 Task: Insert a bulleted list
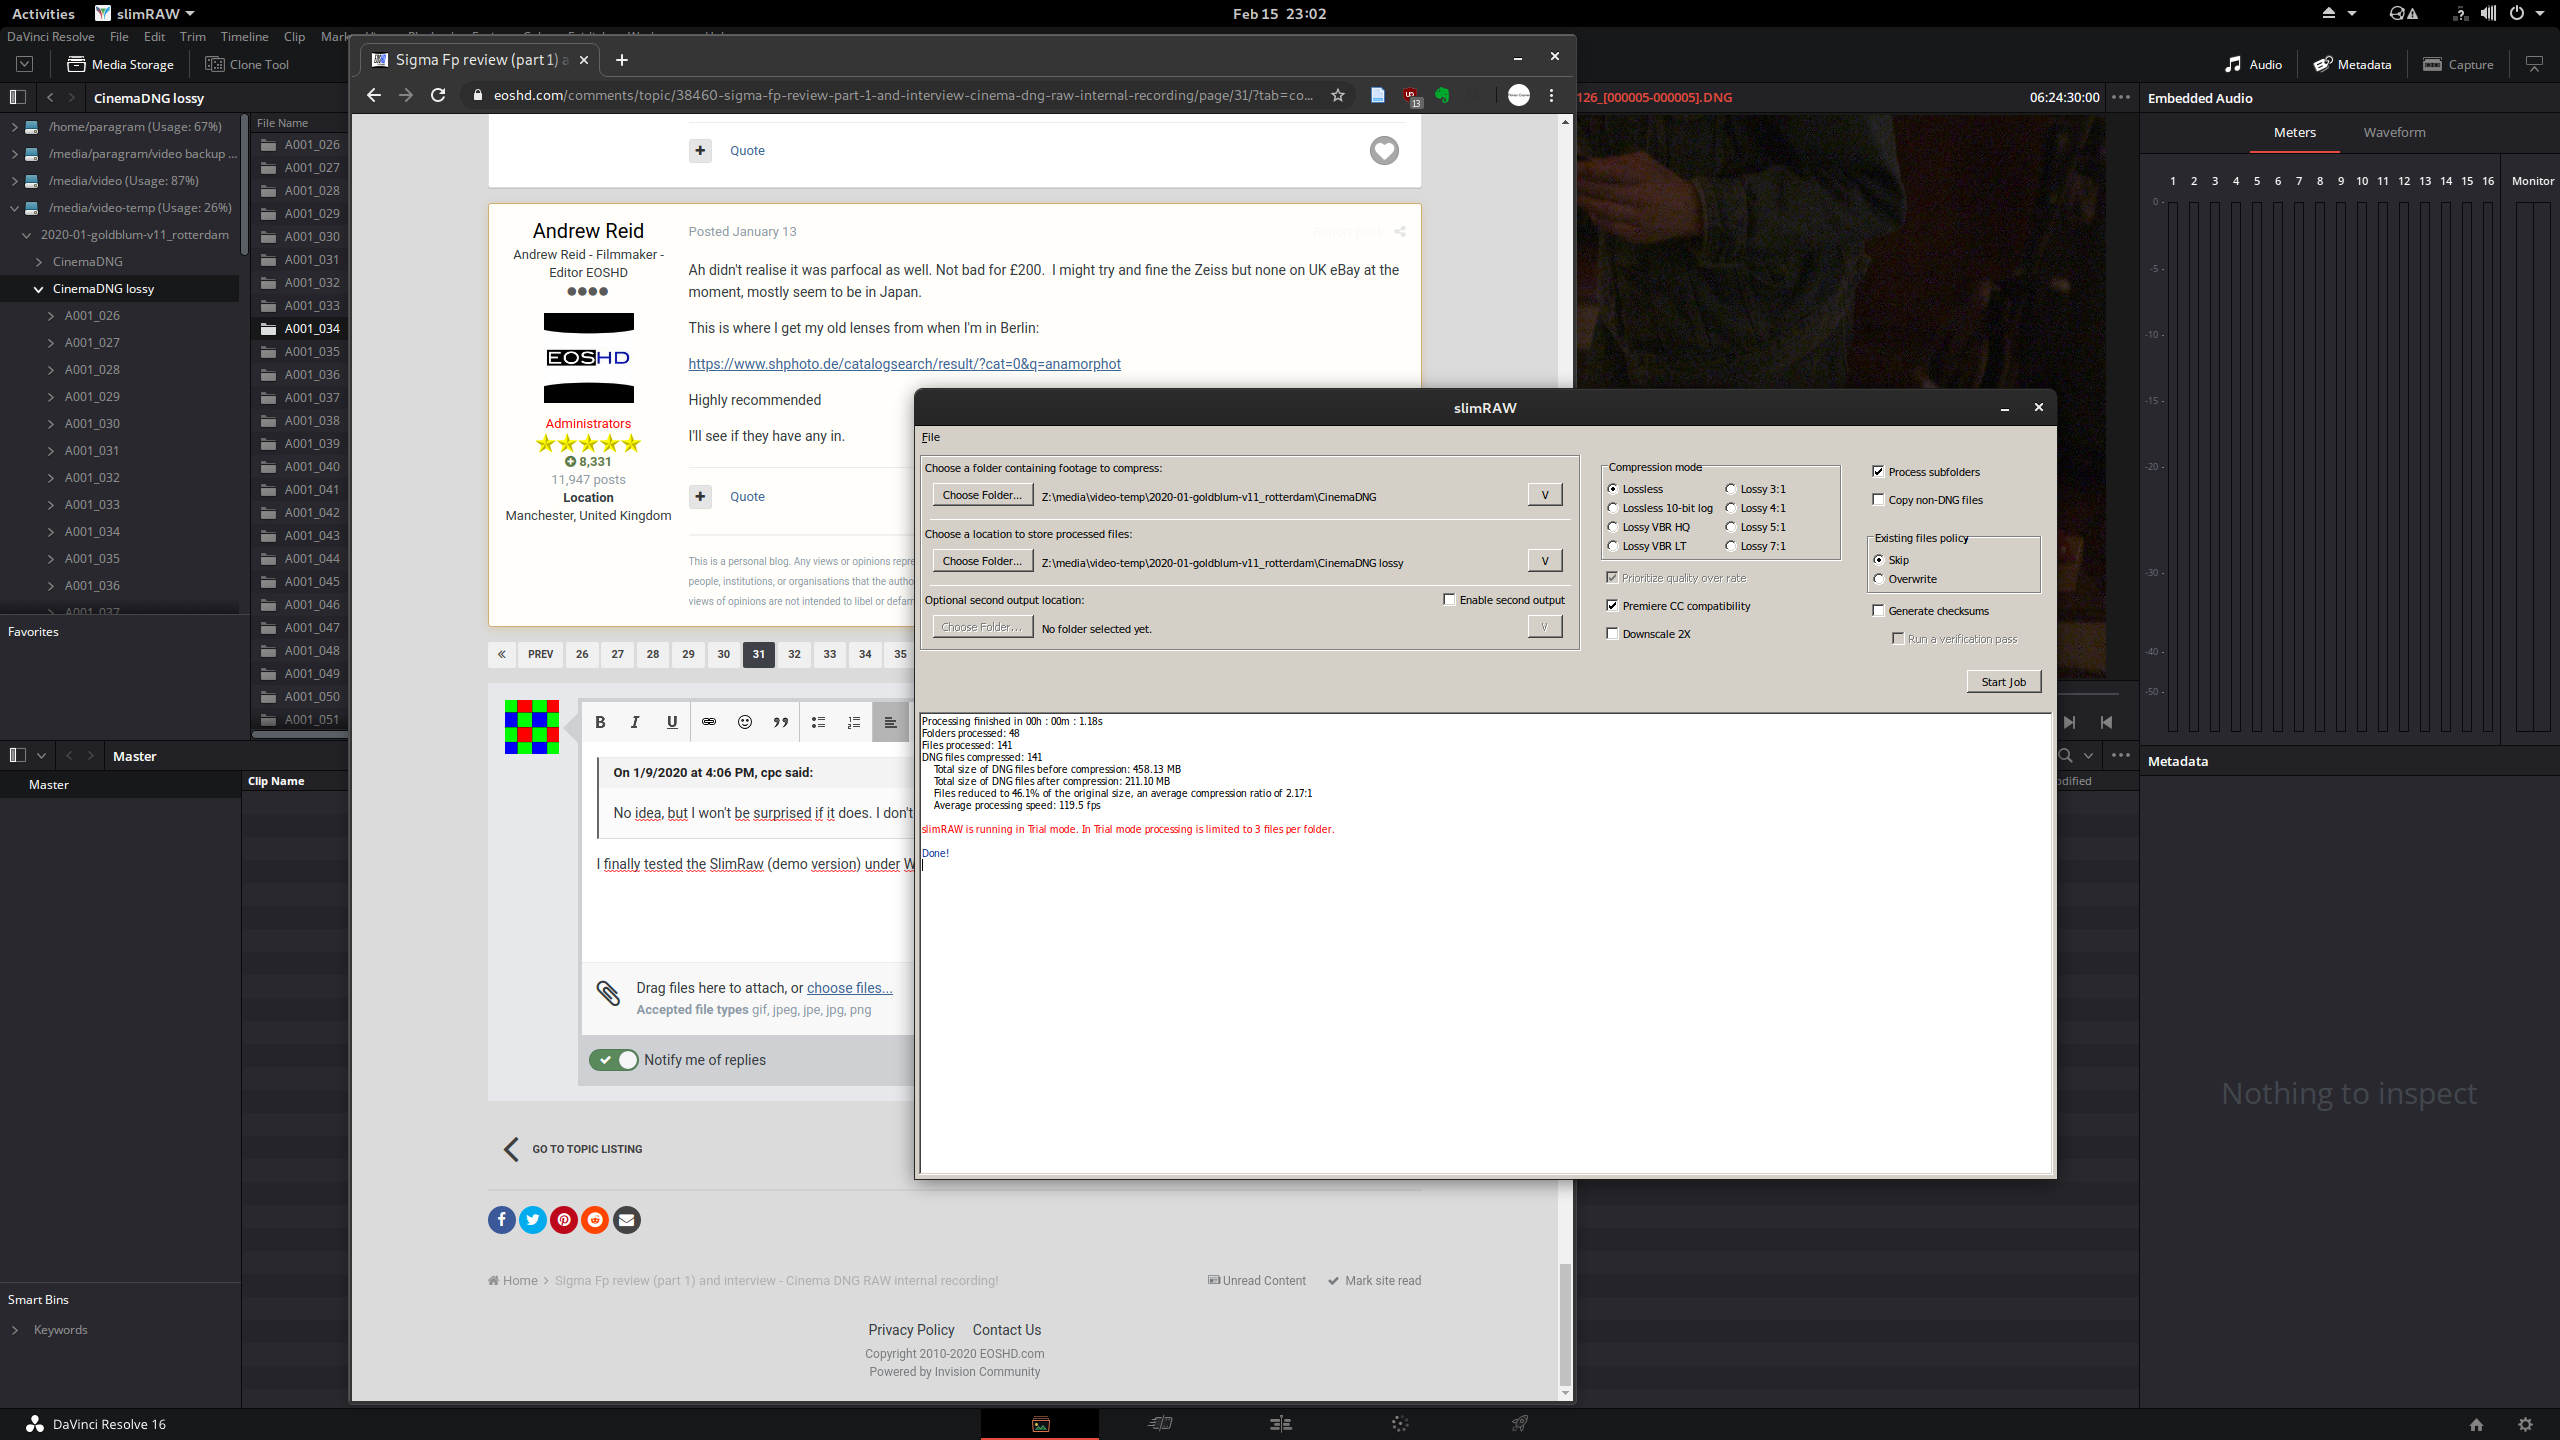[x=818, y=722]
